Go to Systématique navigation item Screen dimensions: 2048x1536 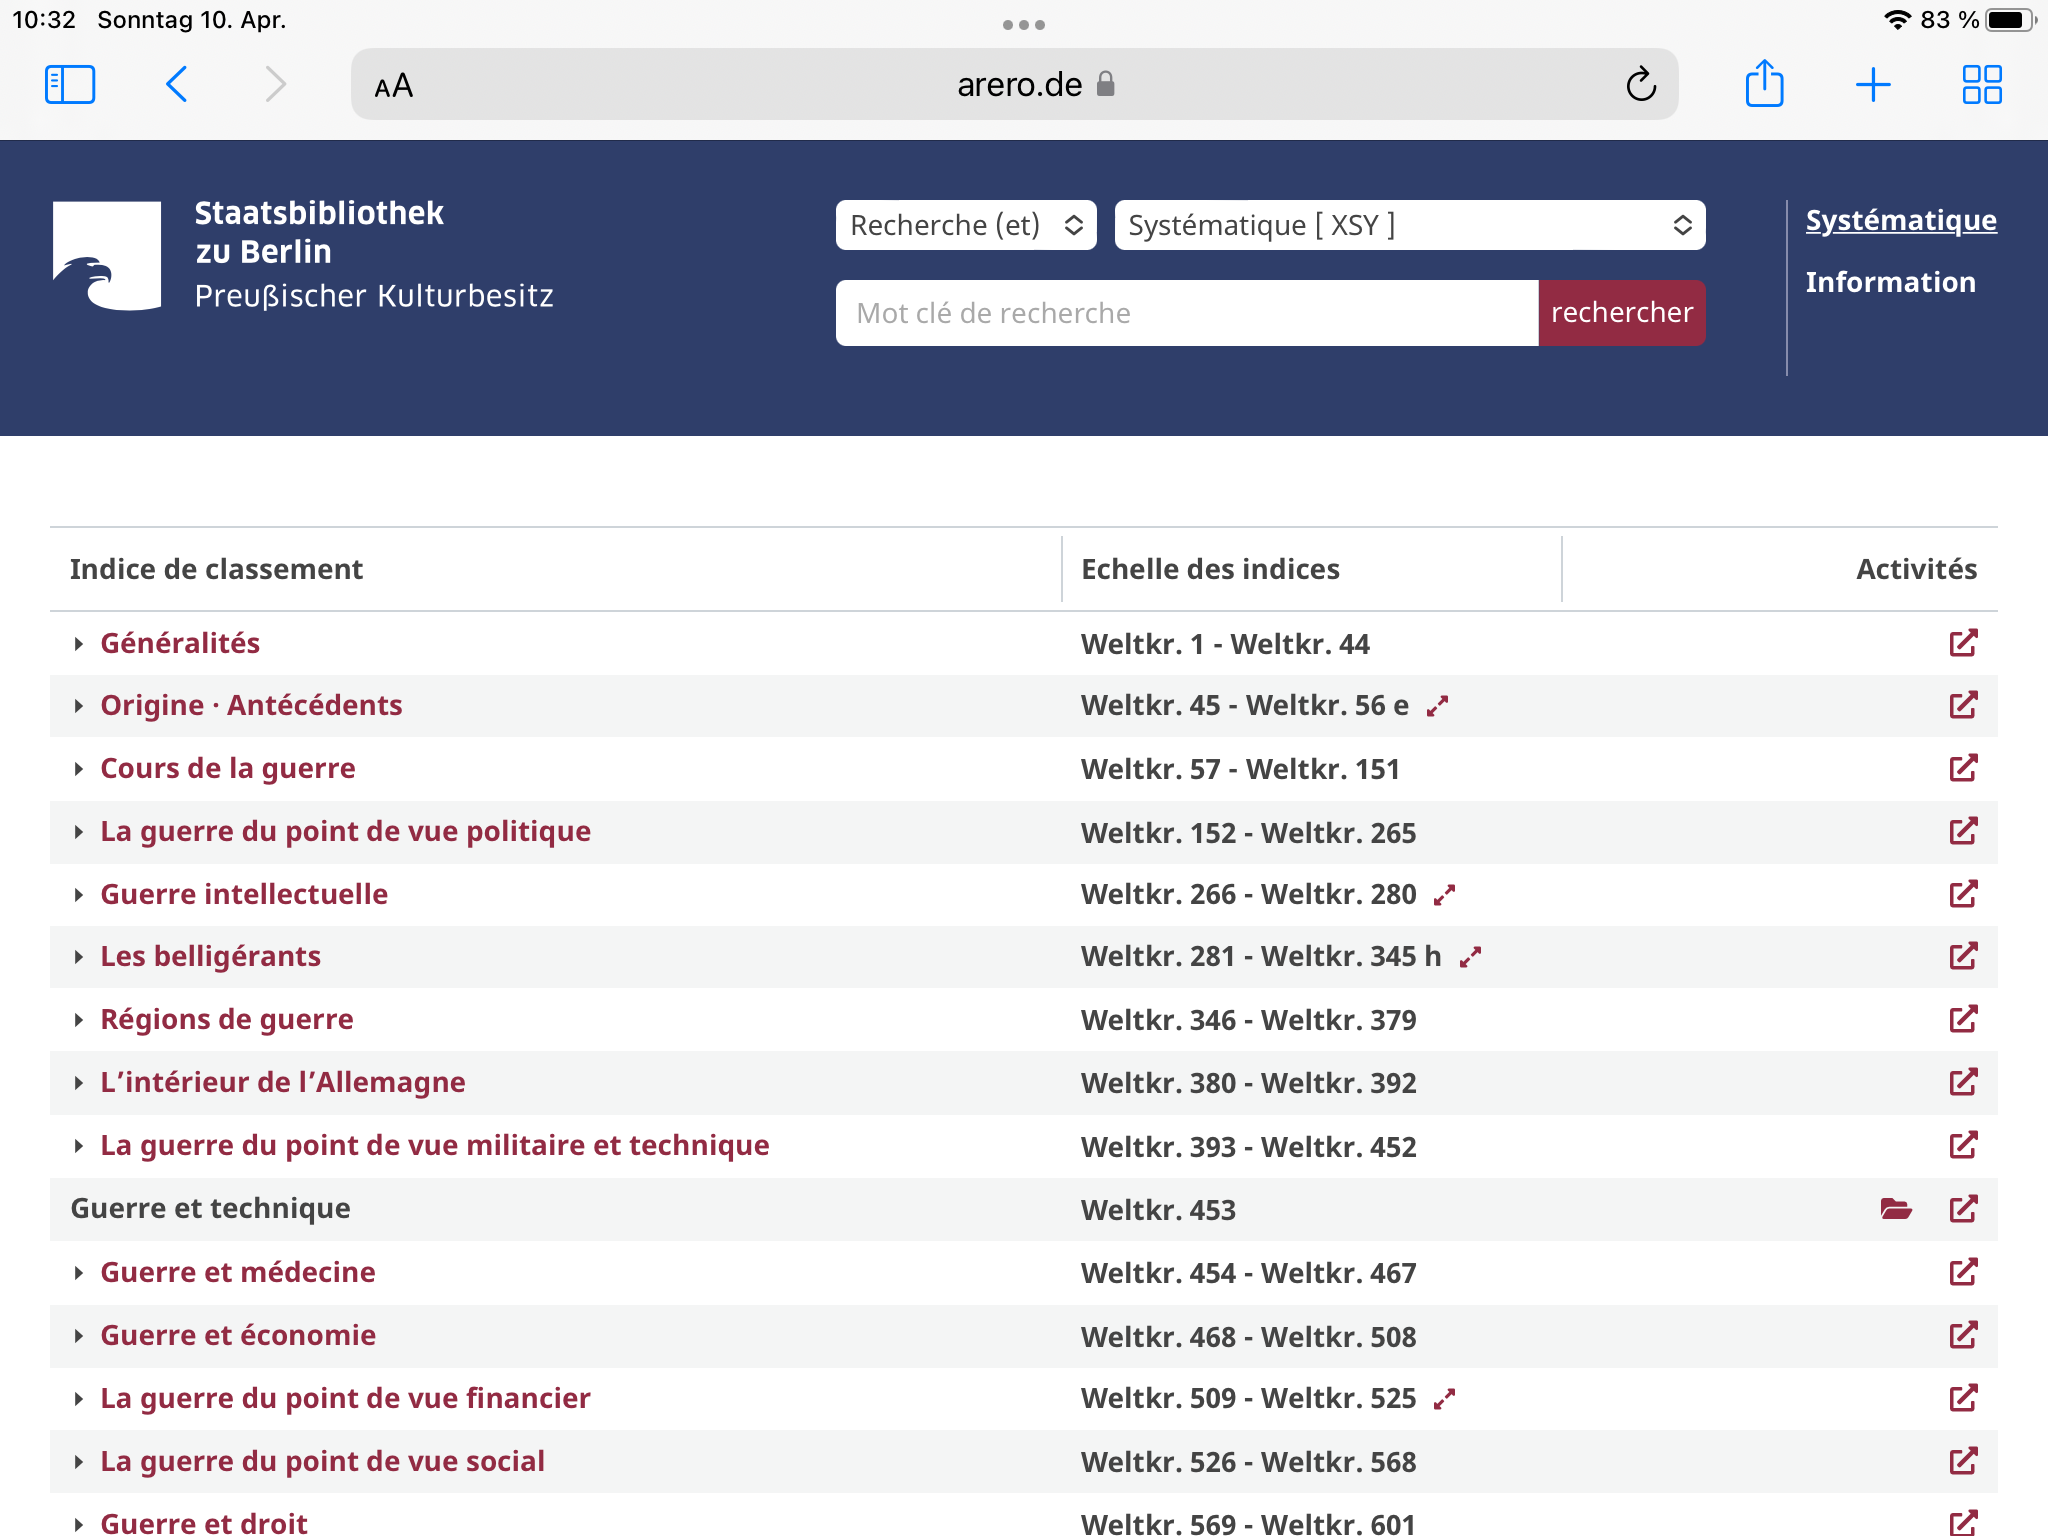[1900, 220]
